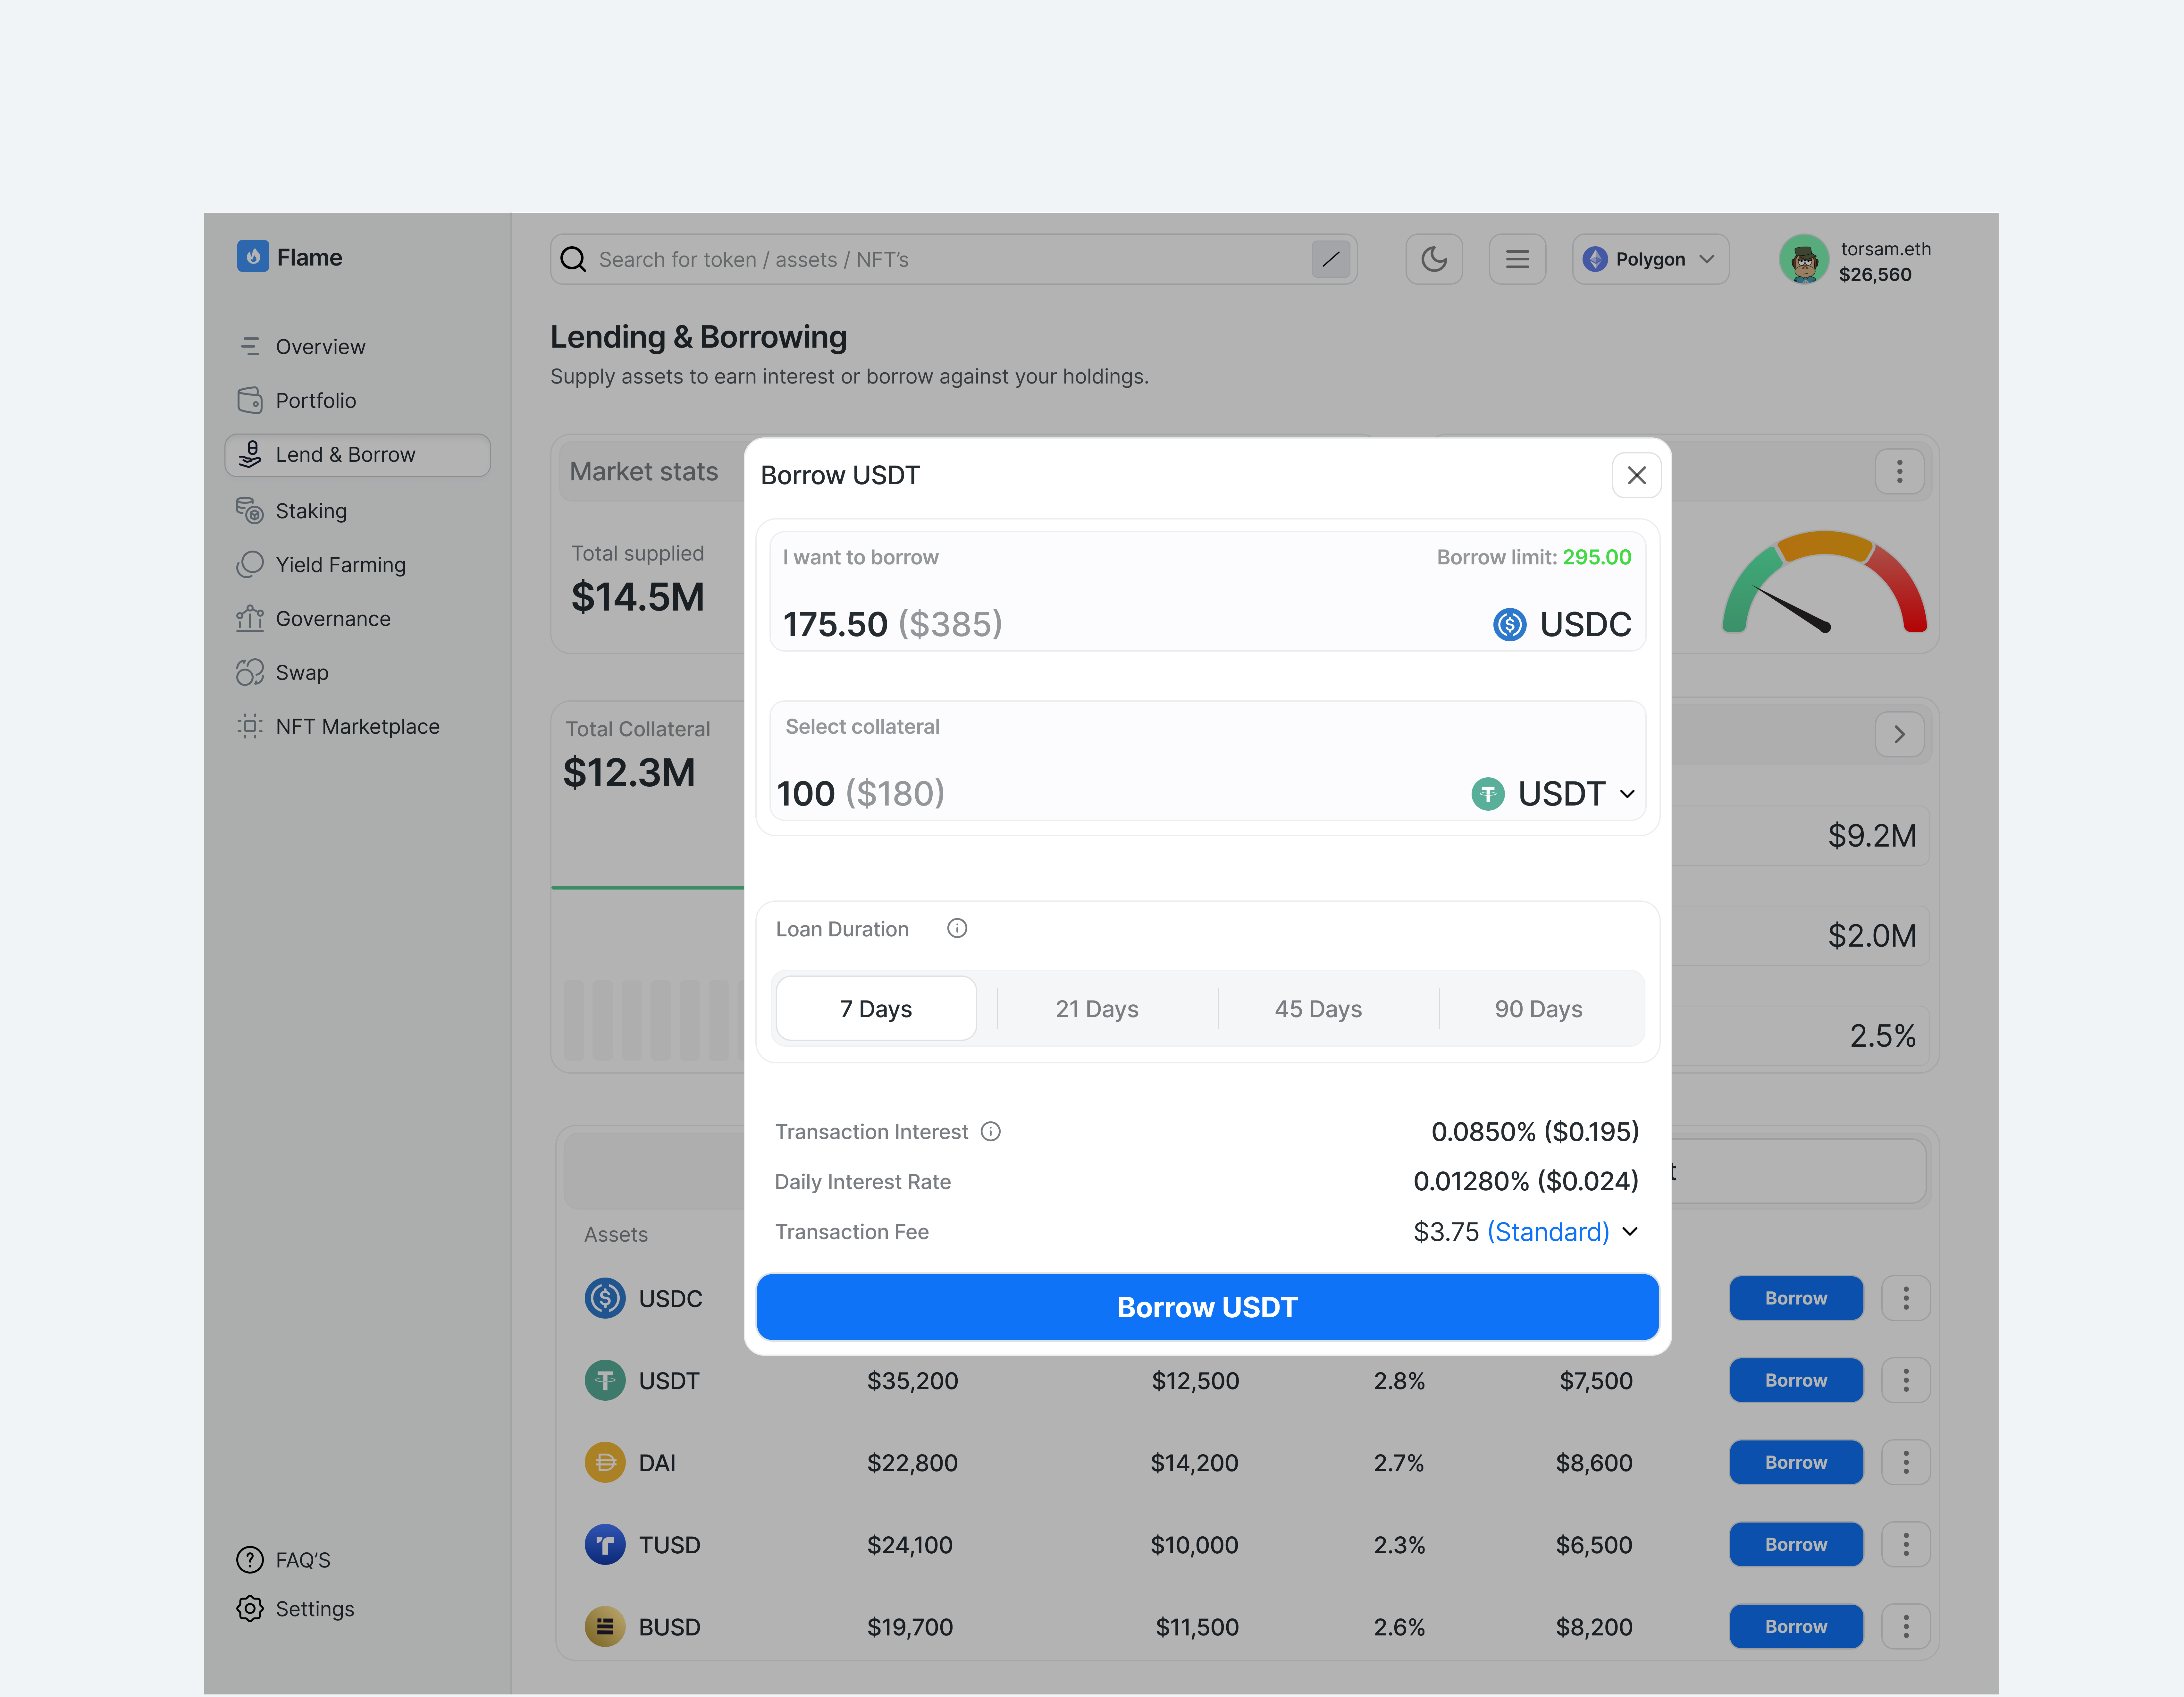Click the Governance building icon

[x=250, y=619]
